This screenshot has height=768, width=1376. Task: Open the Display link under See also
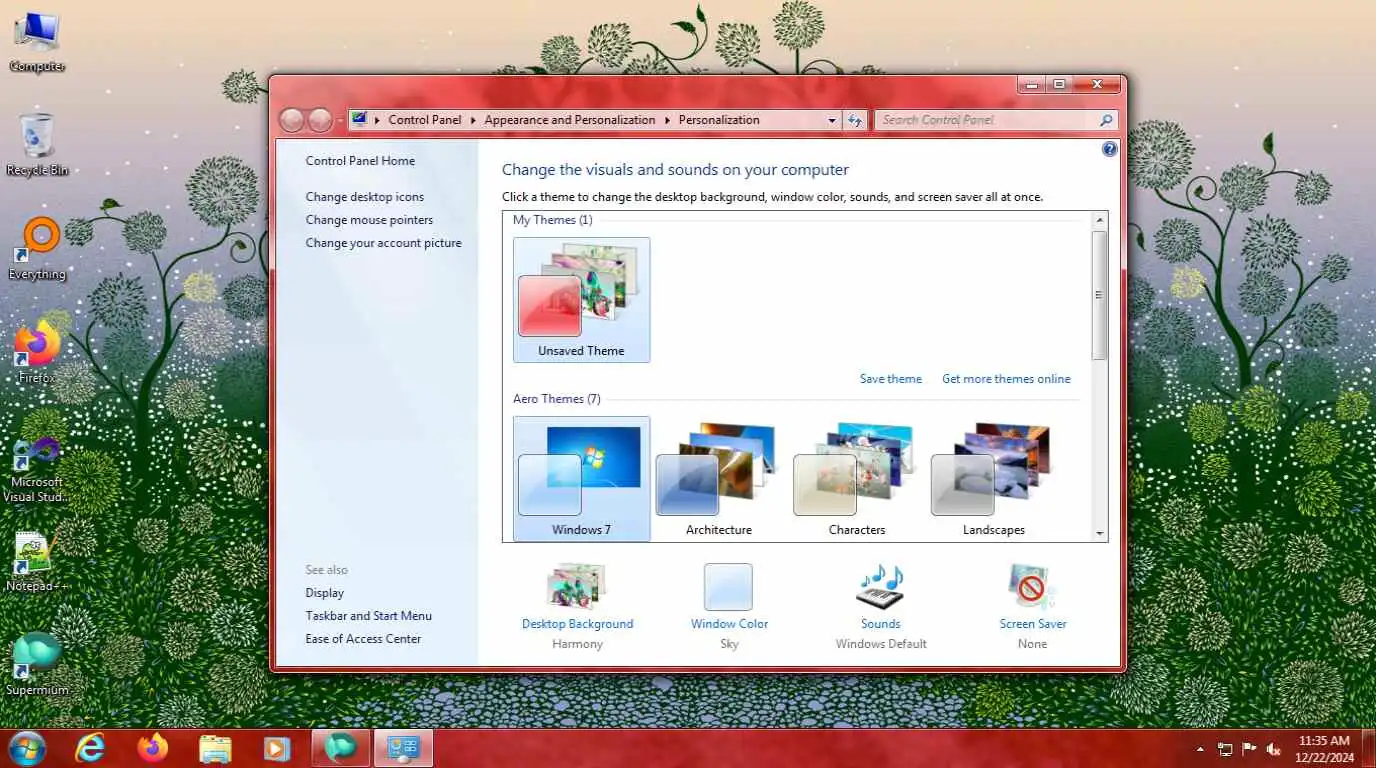click(x=325, y=593)
